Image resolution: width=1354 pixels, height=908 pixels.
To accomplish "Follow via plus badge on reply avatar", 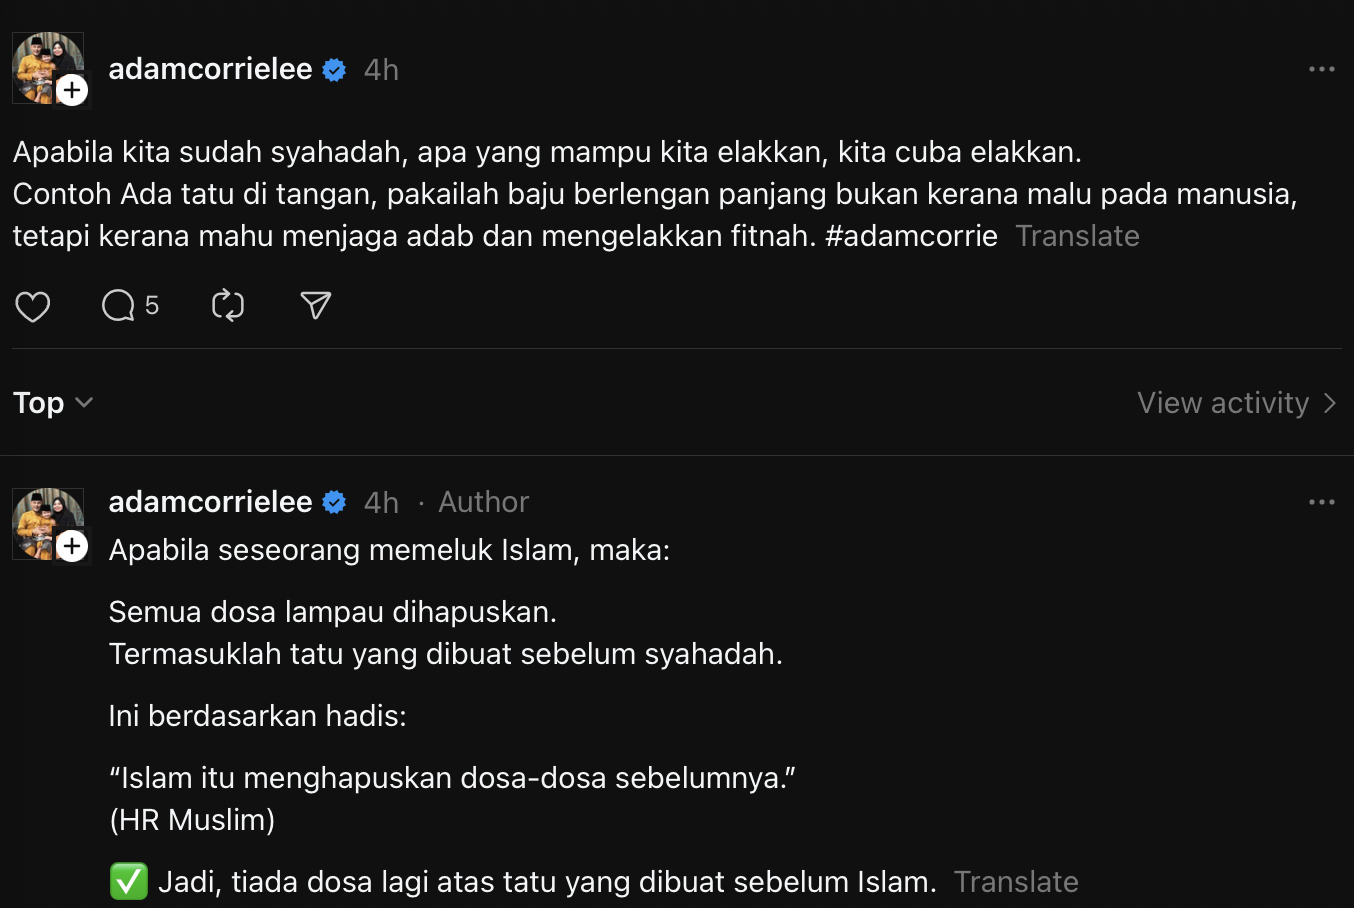I will (x=72, y=546).
